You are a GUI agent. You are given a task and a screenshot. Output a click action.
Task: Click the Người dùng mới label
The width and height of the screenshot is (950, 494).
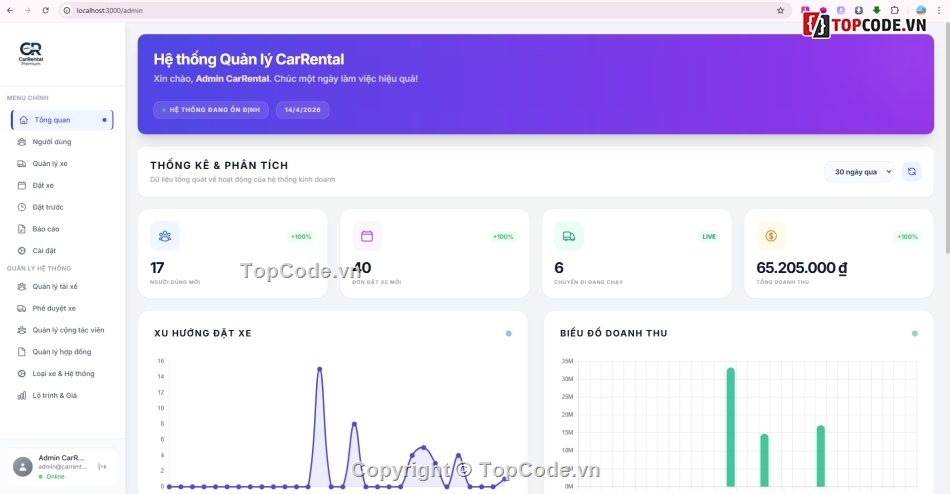pos(175,282)
